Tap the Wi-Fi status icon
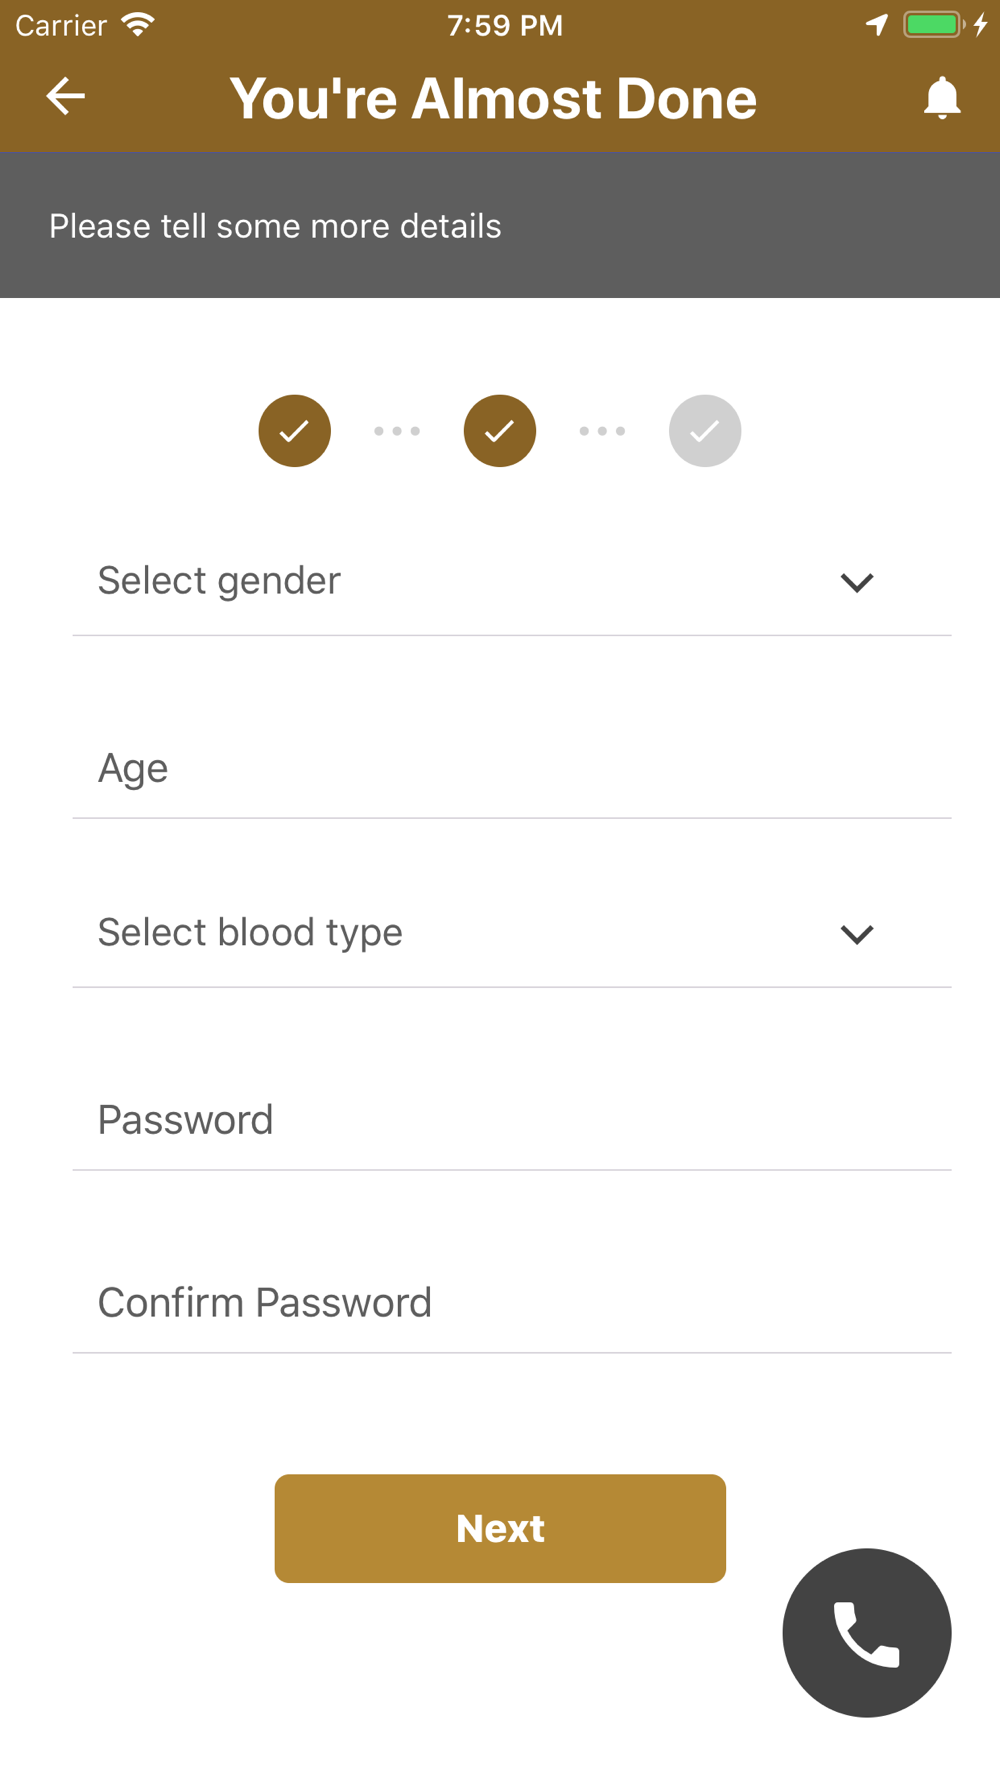 pos(138,25)
